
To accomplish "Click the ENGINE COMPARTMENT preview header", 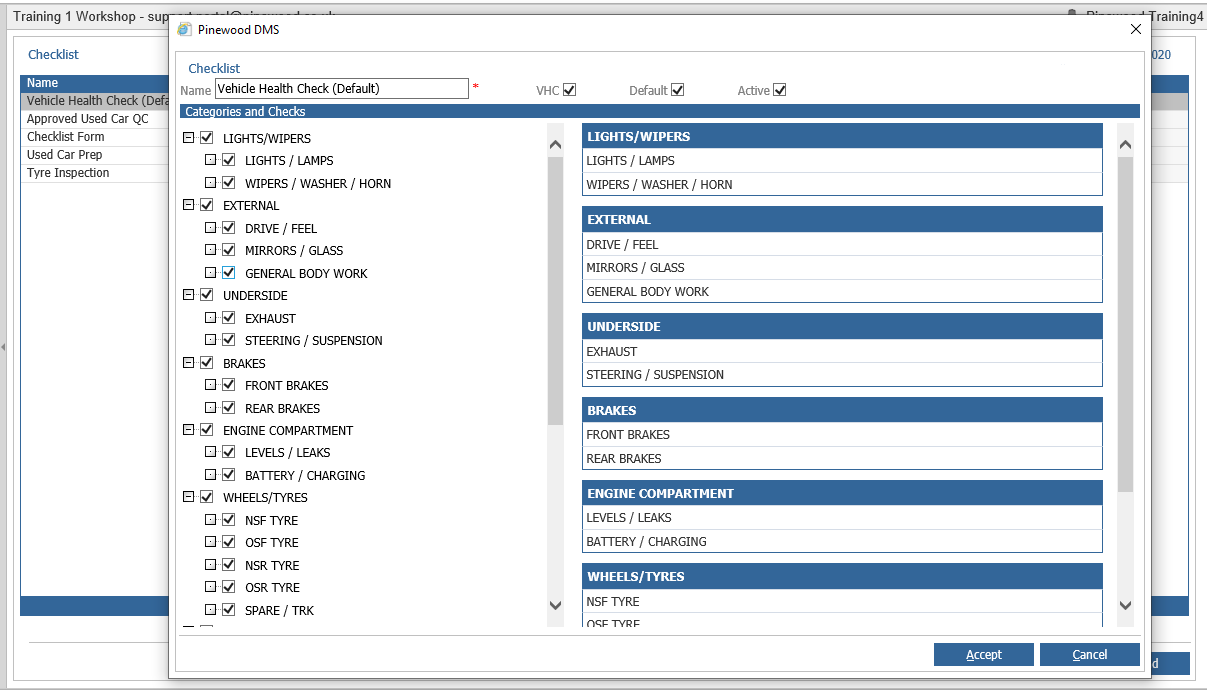I will (x=842, y=493).
